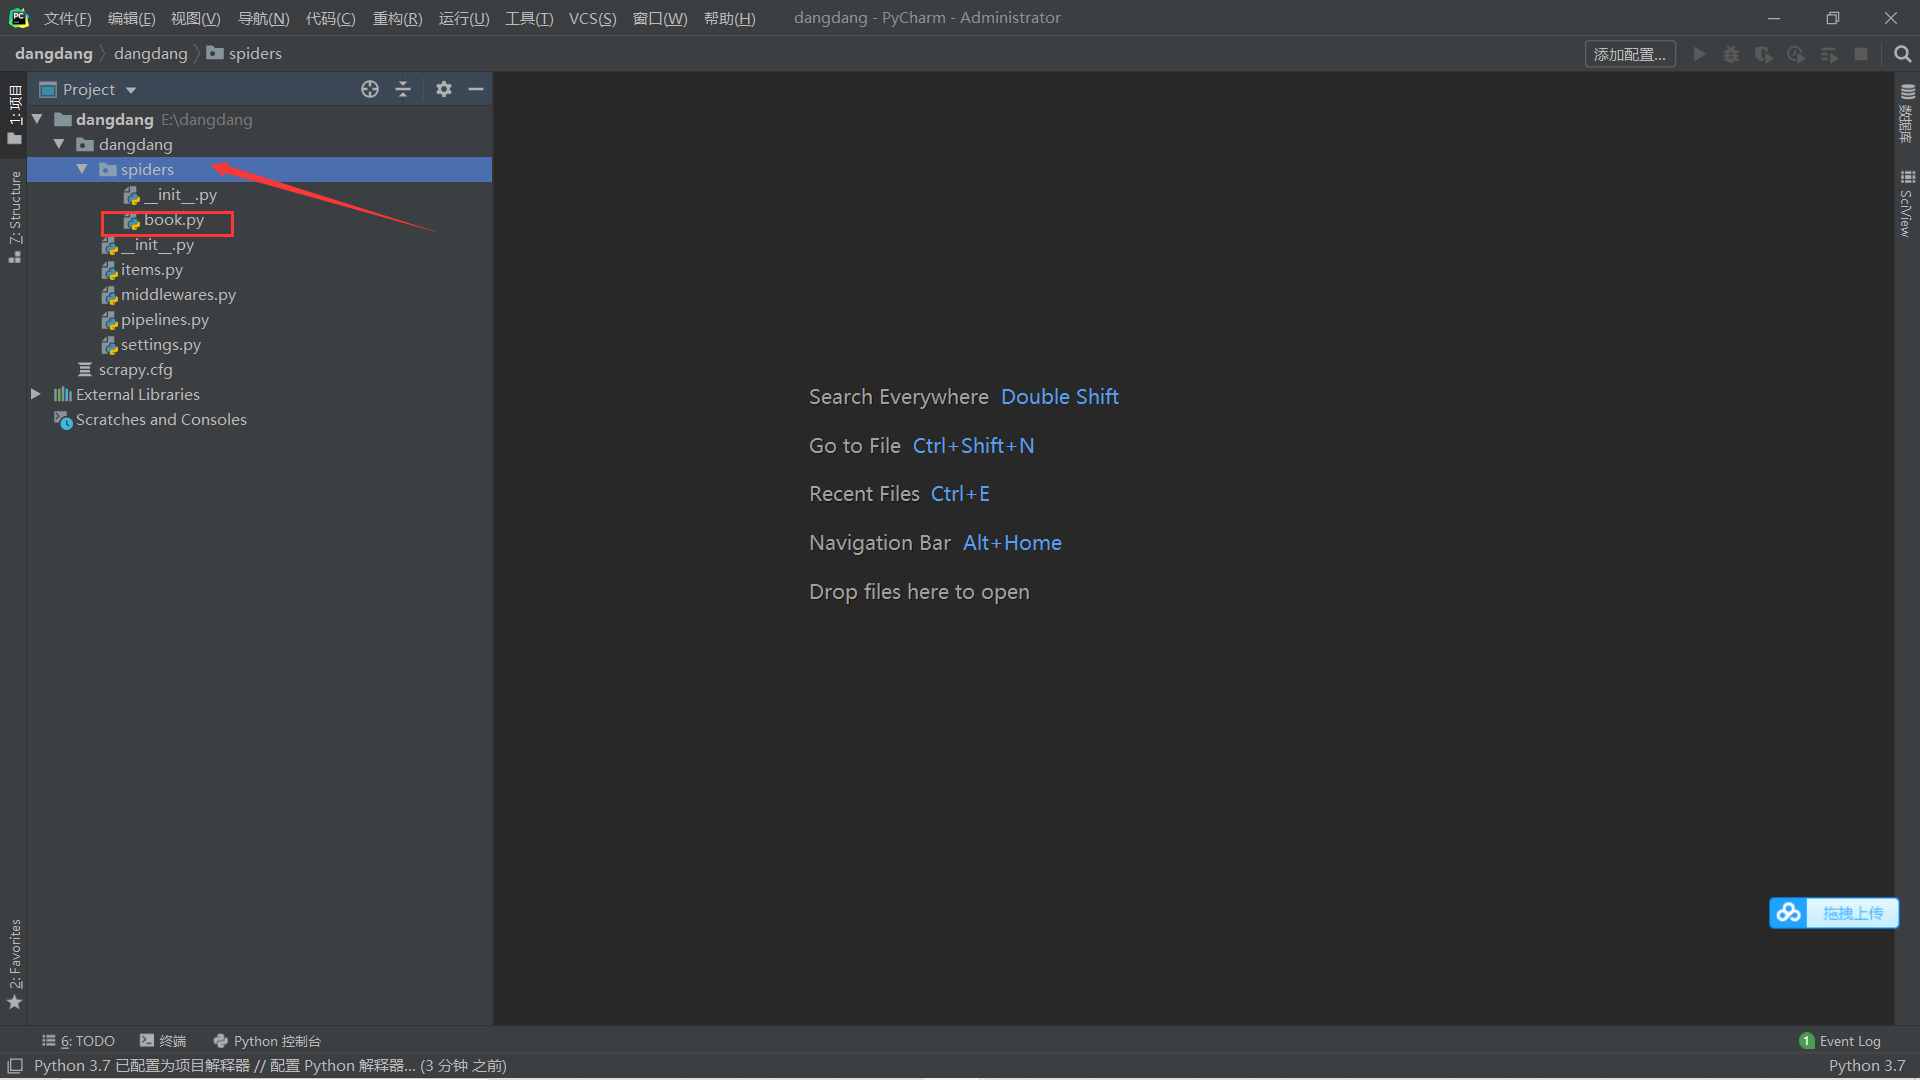The height and width of the screenshot is (1080, 1920).
Task: Click the Add Configuration button
Action: (x=1629, y=54)
